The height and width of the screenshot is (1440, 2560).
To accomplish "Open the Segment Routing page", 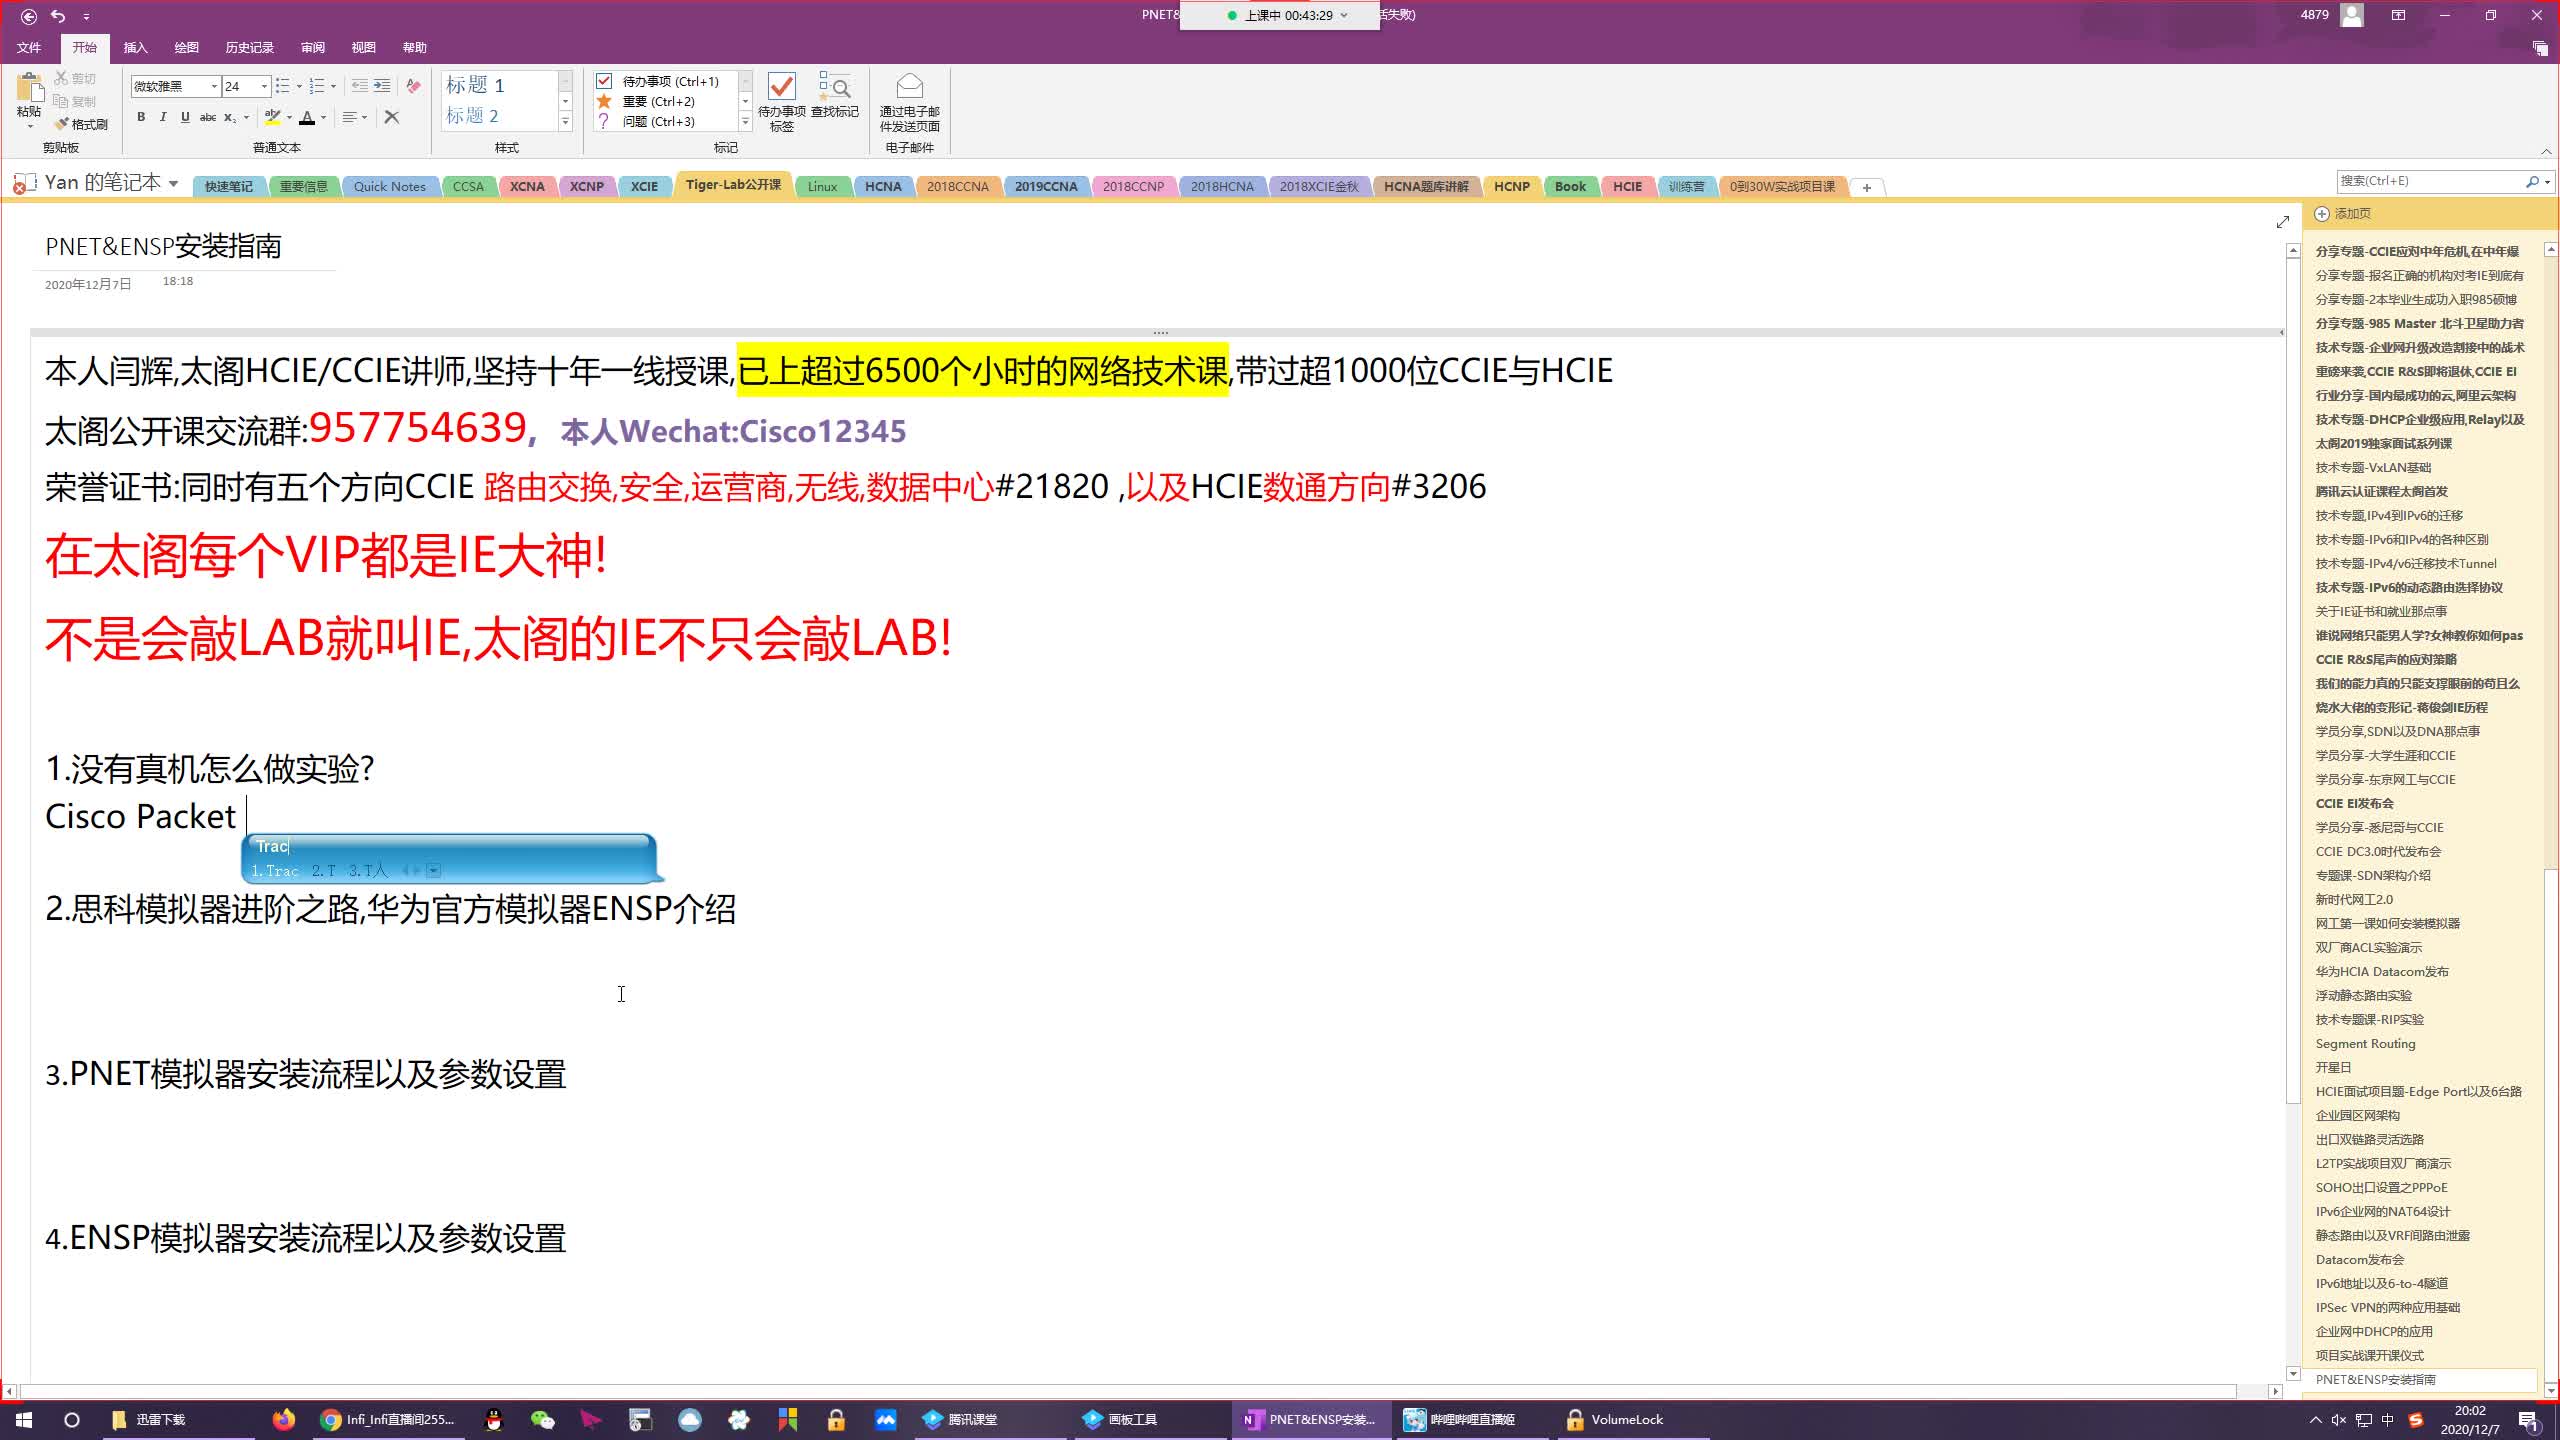I will point(2365,1043).
